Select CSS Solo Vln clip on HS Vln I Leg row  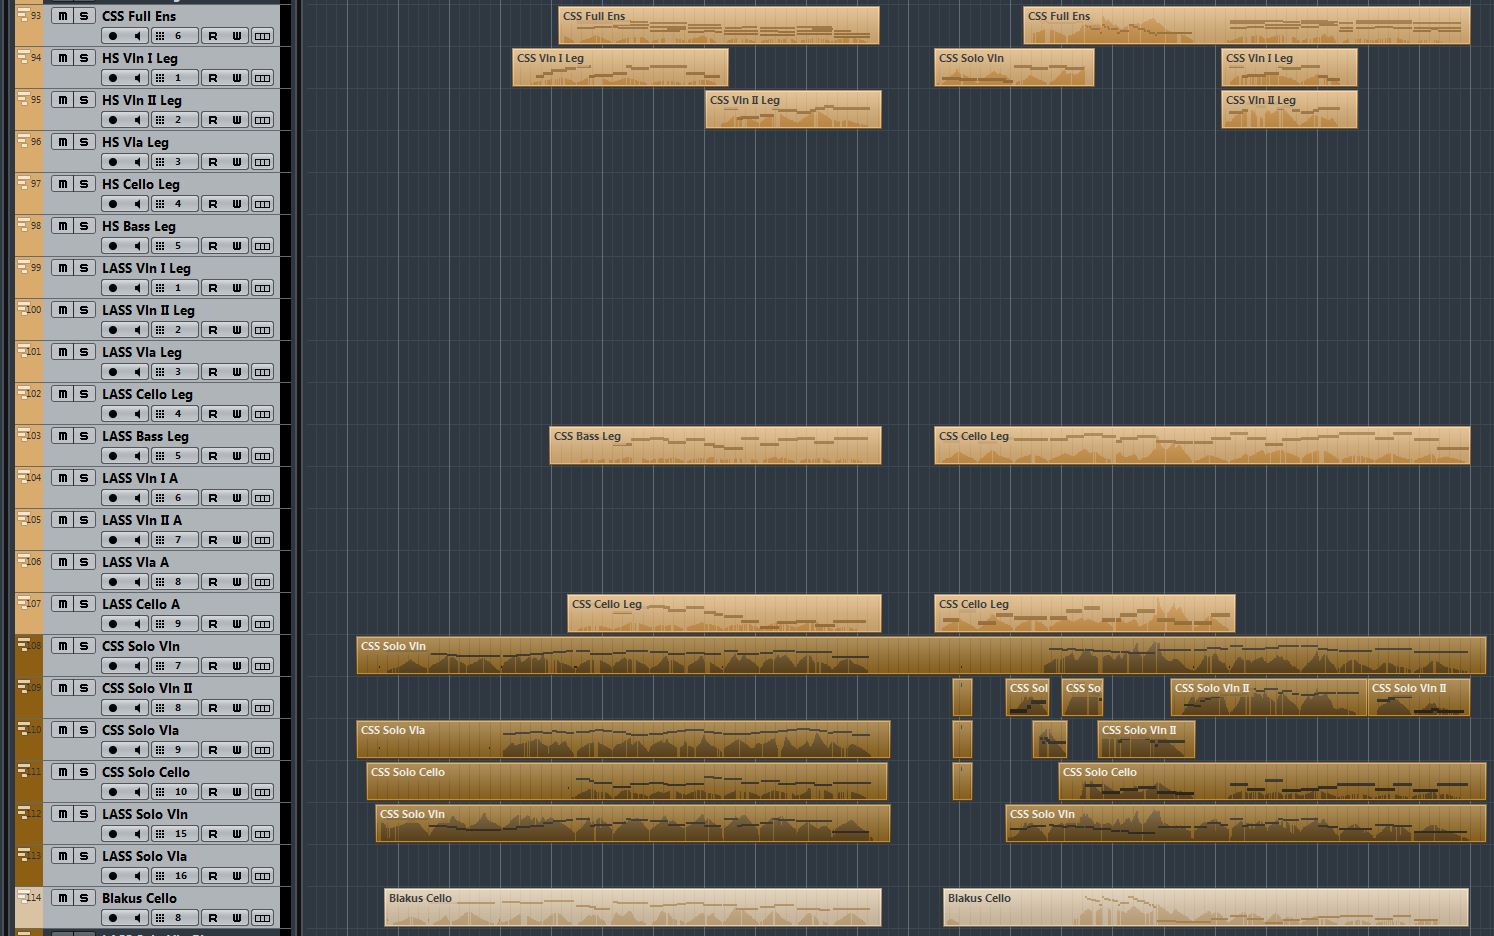(x=1014, y=68)
